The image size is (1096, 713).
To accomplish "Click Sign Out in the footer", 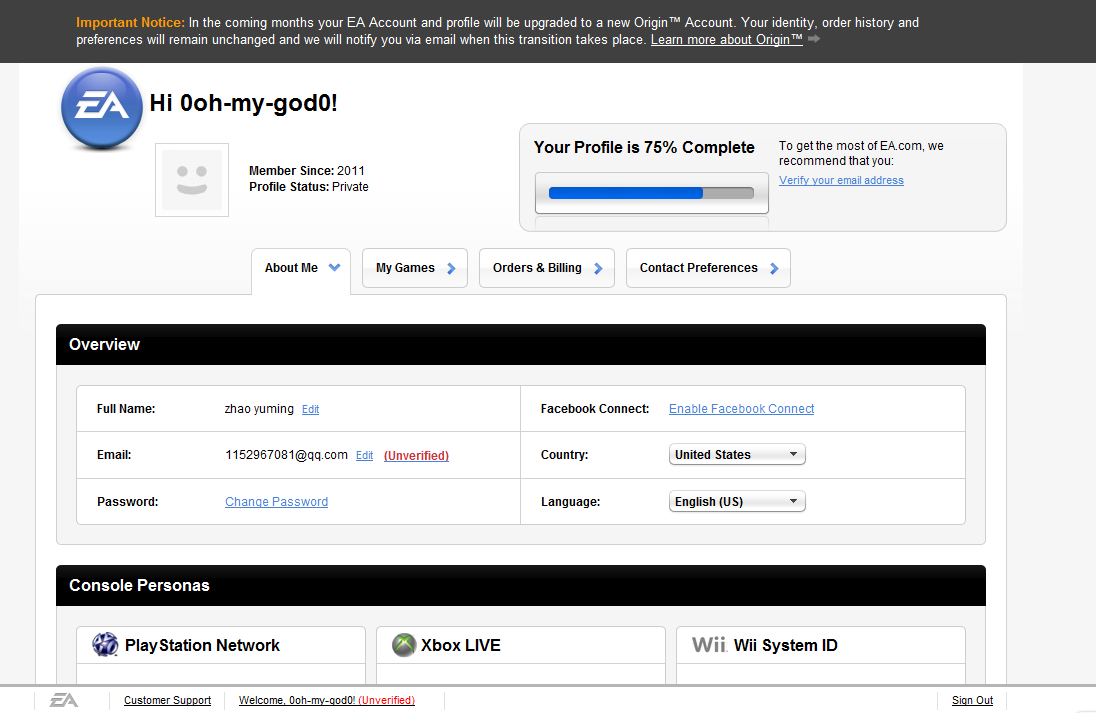I will (972, 700).
